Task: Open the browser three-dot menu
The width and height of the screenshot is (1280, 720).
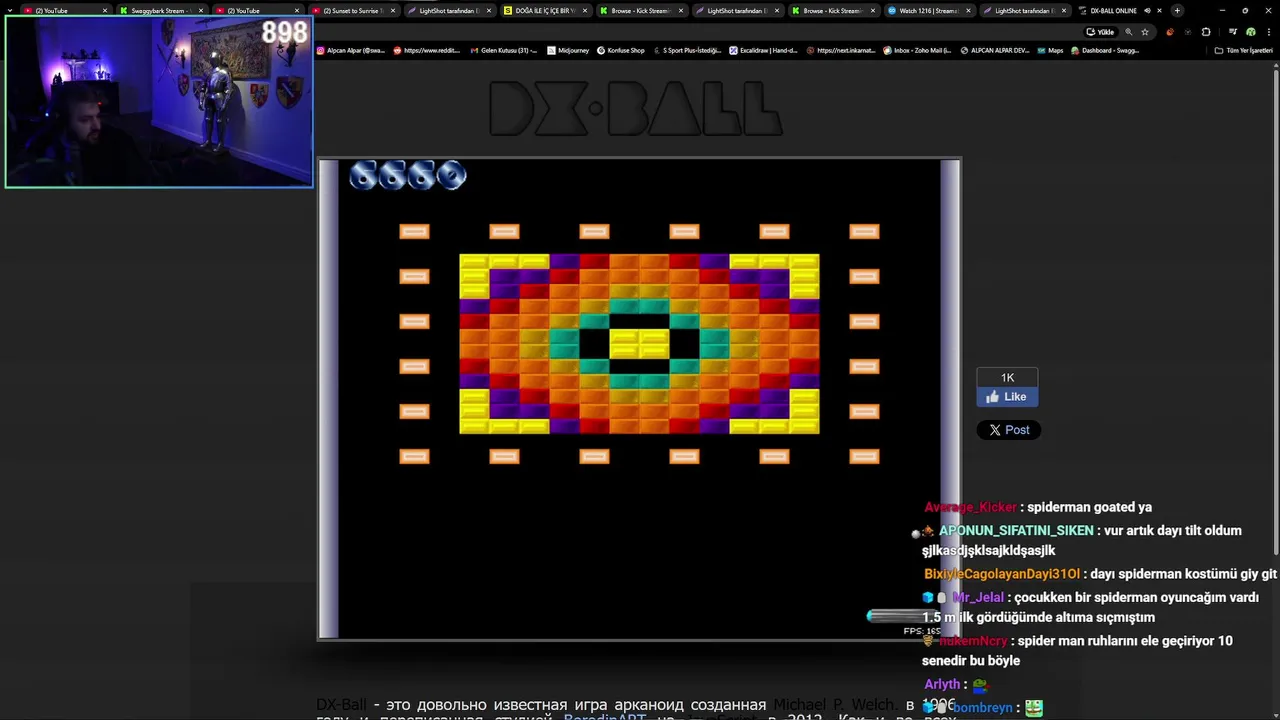Action: click(1268, 32)
